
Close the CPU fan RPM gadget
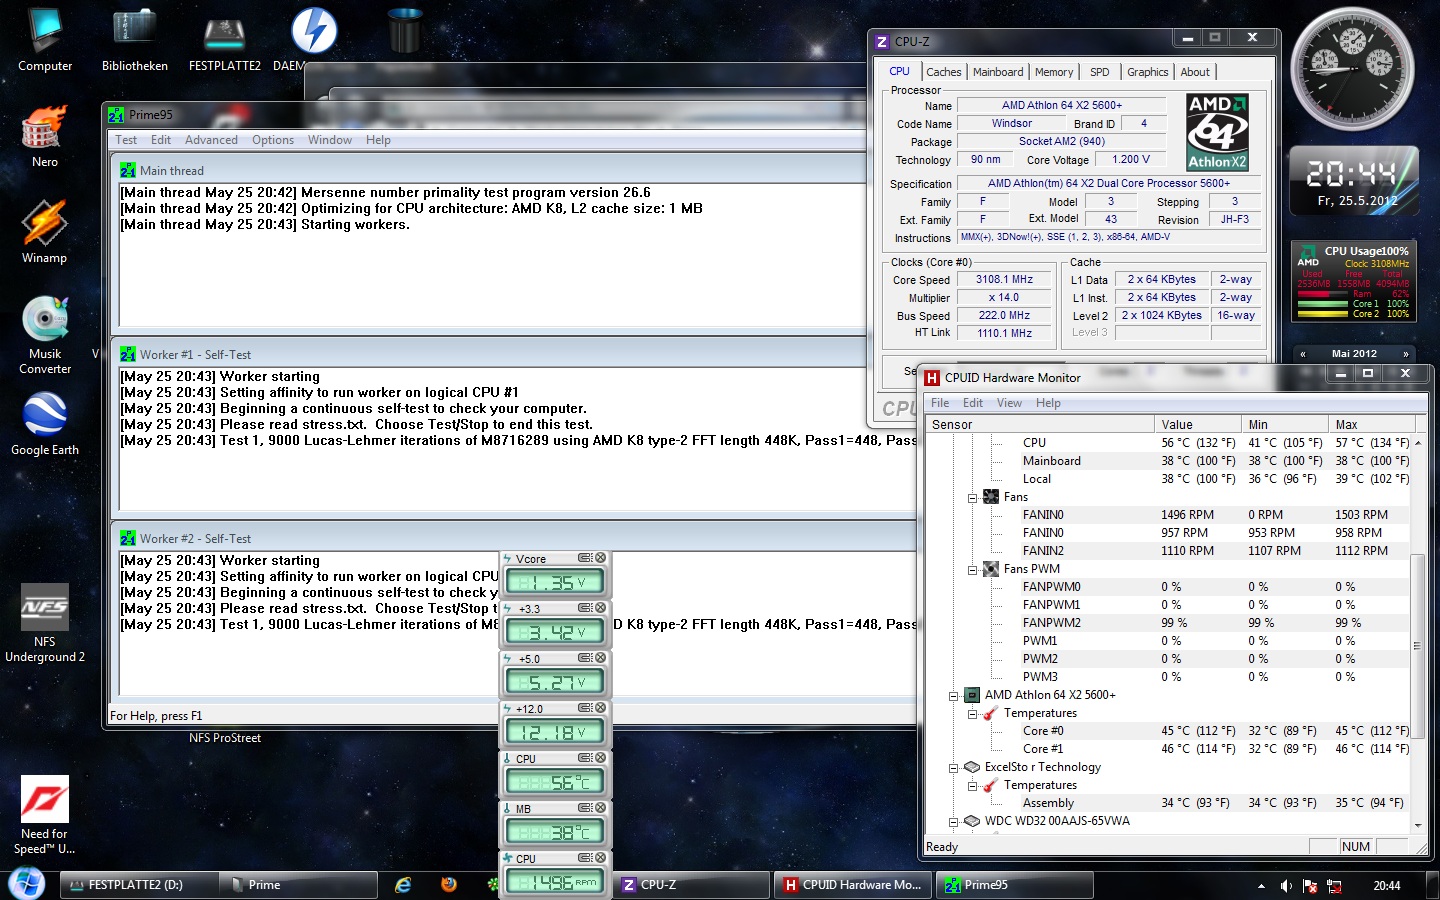600,858
